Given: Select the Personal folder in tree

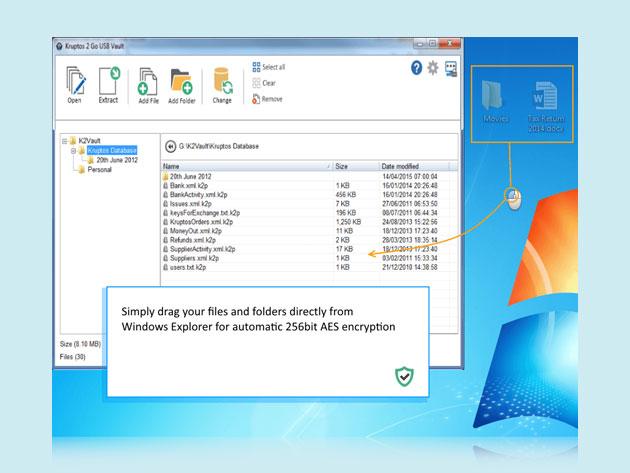Looking at the screenshot, I should [100, 169].
